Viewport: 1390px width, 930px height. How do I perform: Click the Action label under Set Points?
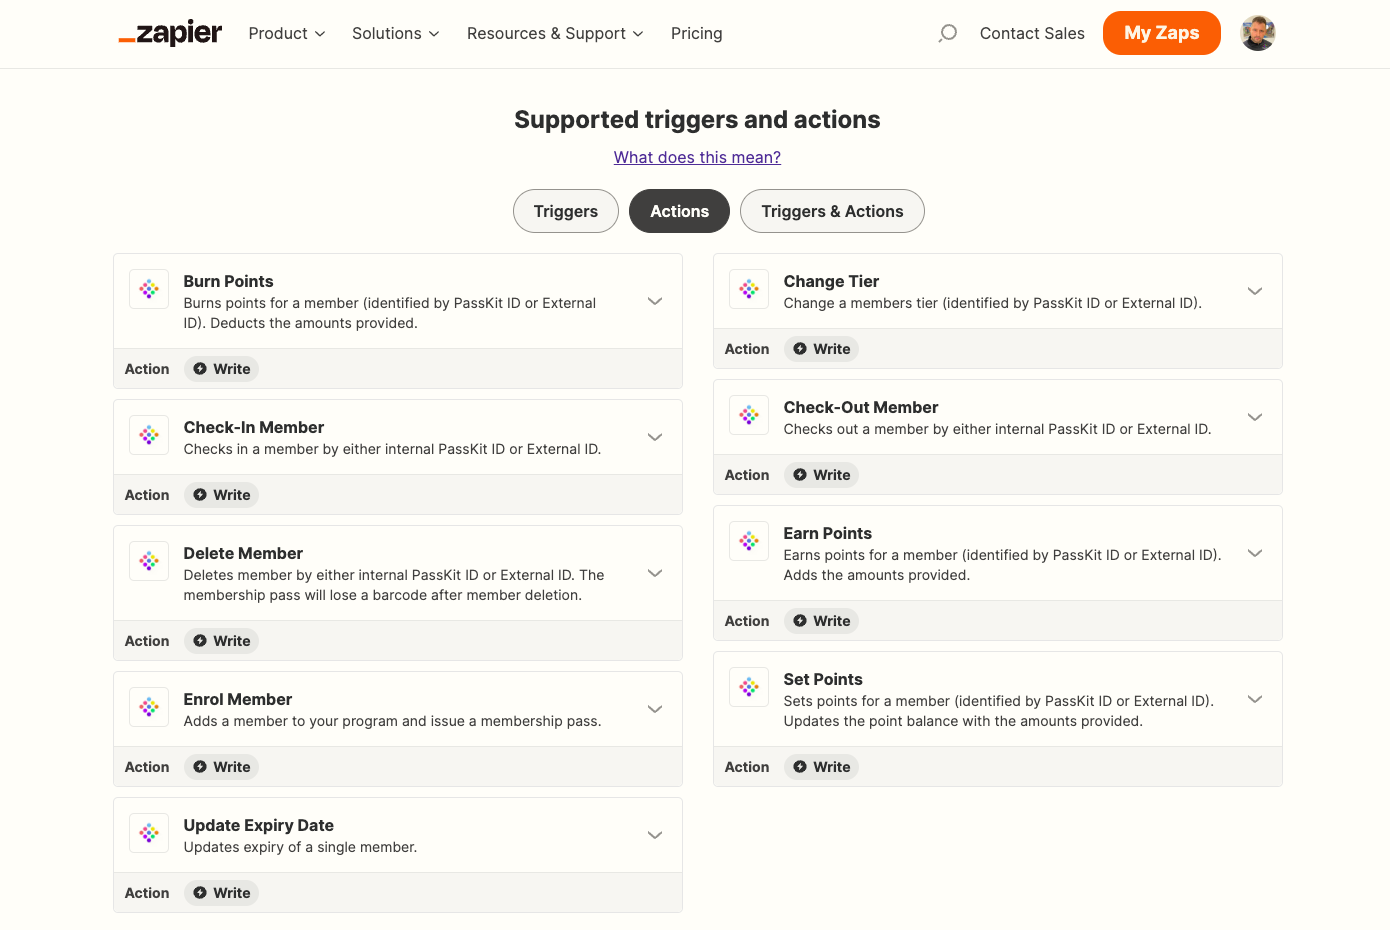tap(747, 767)
